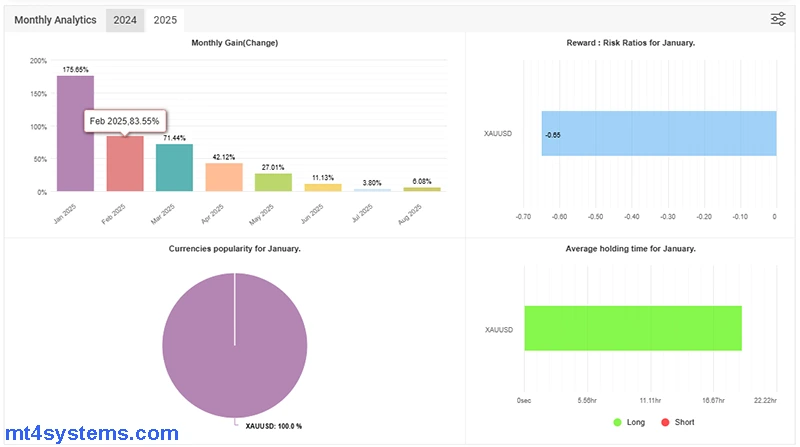This screenshot has height=447, width=800.
Task: Open the mt4systems.com link
Action: (90, 433)
